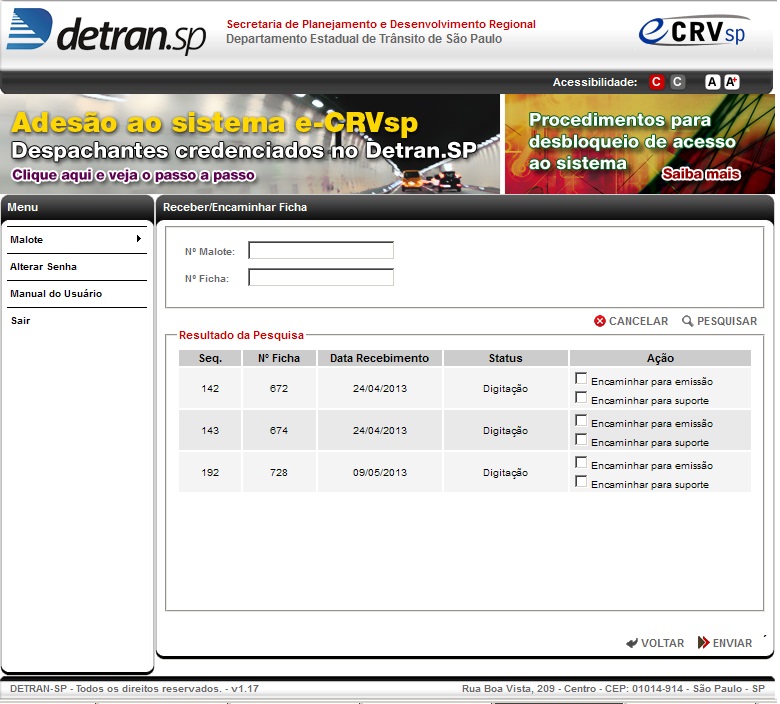Check Encaminhar para emissão for ficha 672
Image resolution: width=780 pixels, height=704 pixels.
(x=581, y=378)
